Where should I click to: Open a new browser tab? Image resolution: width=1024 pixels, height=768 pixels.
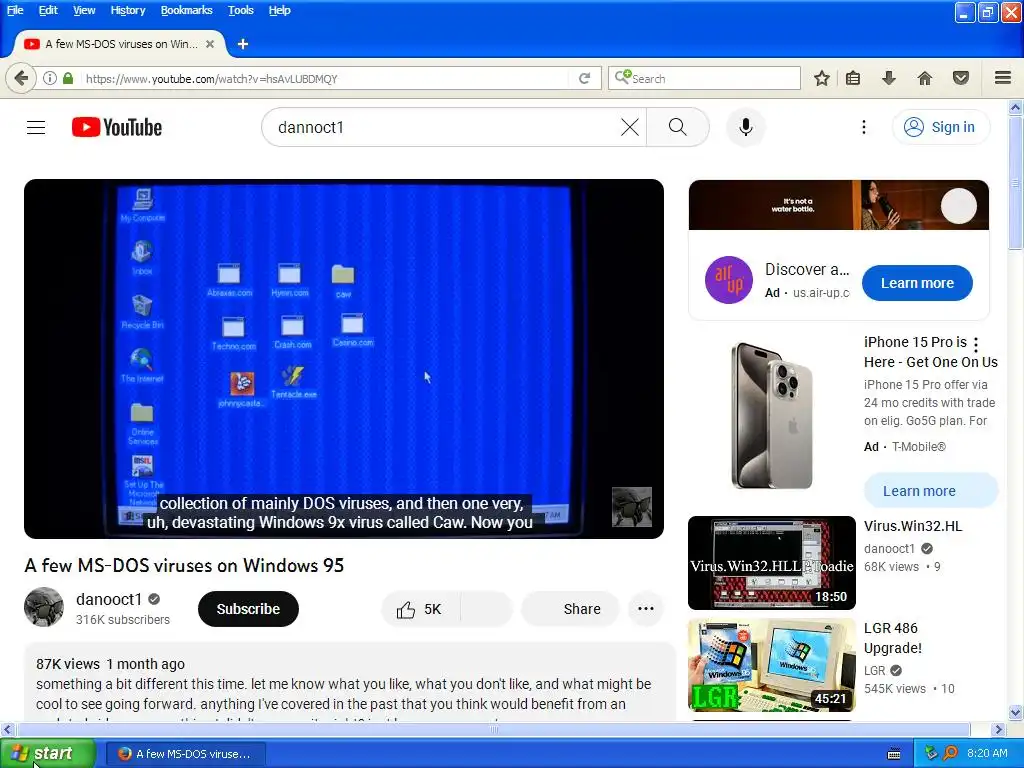(x=243, y=44)
